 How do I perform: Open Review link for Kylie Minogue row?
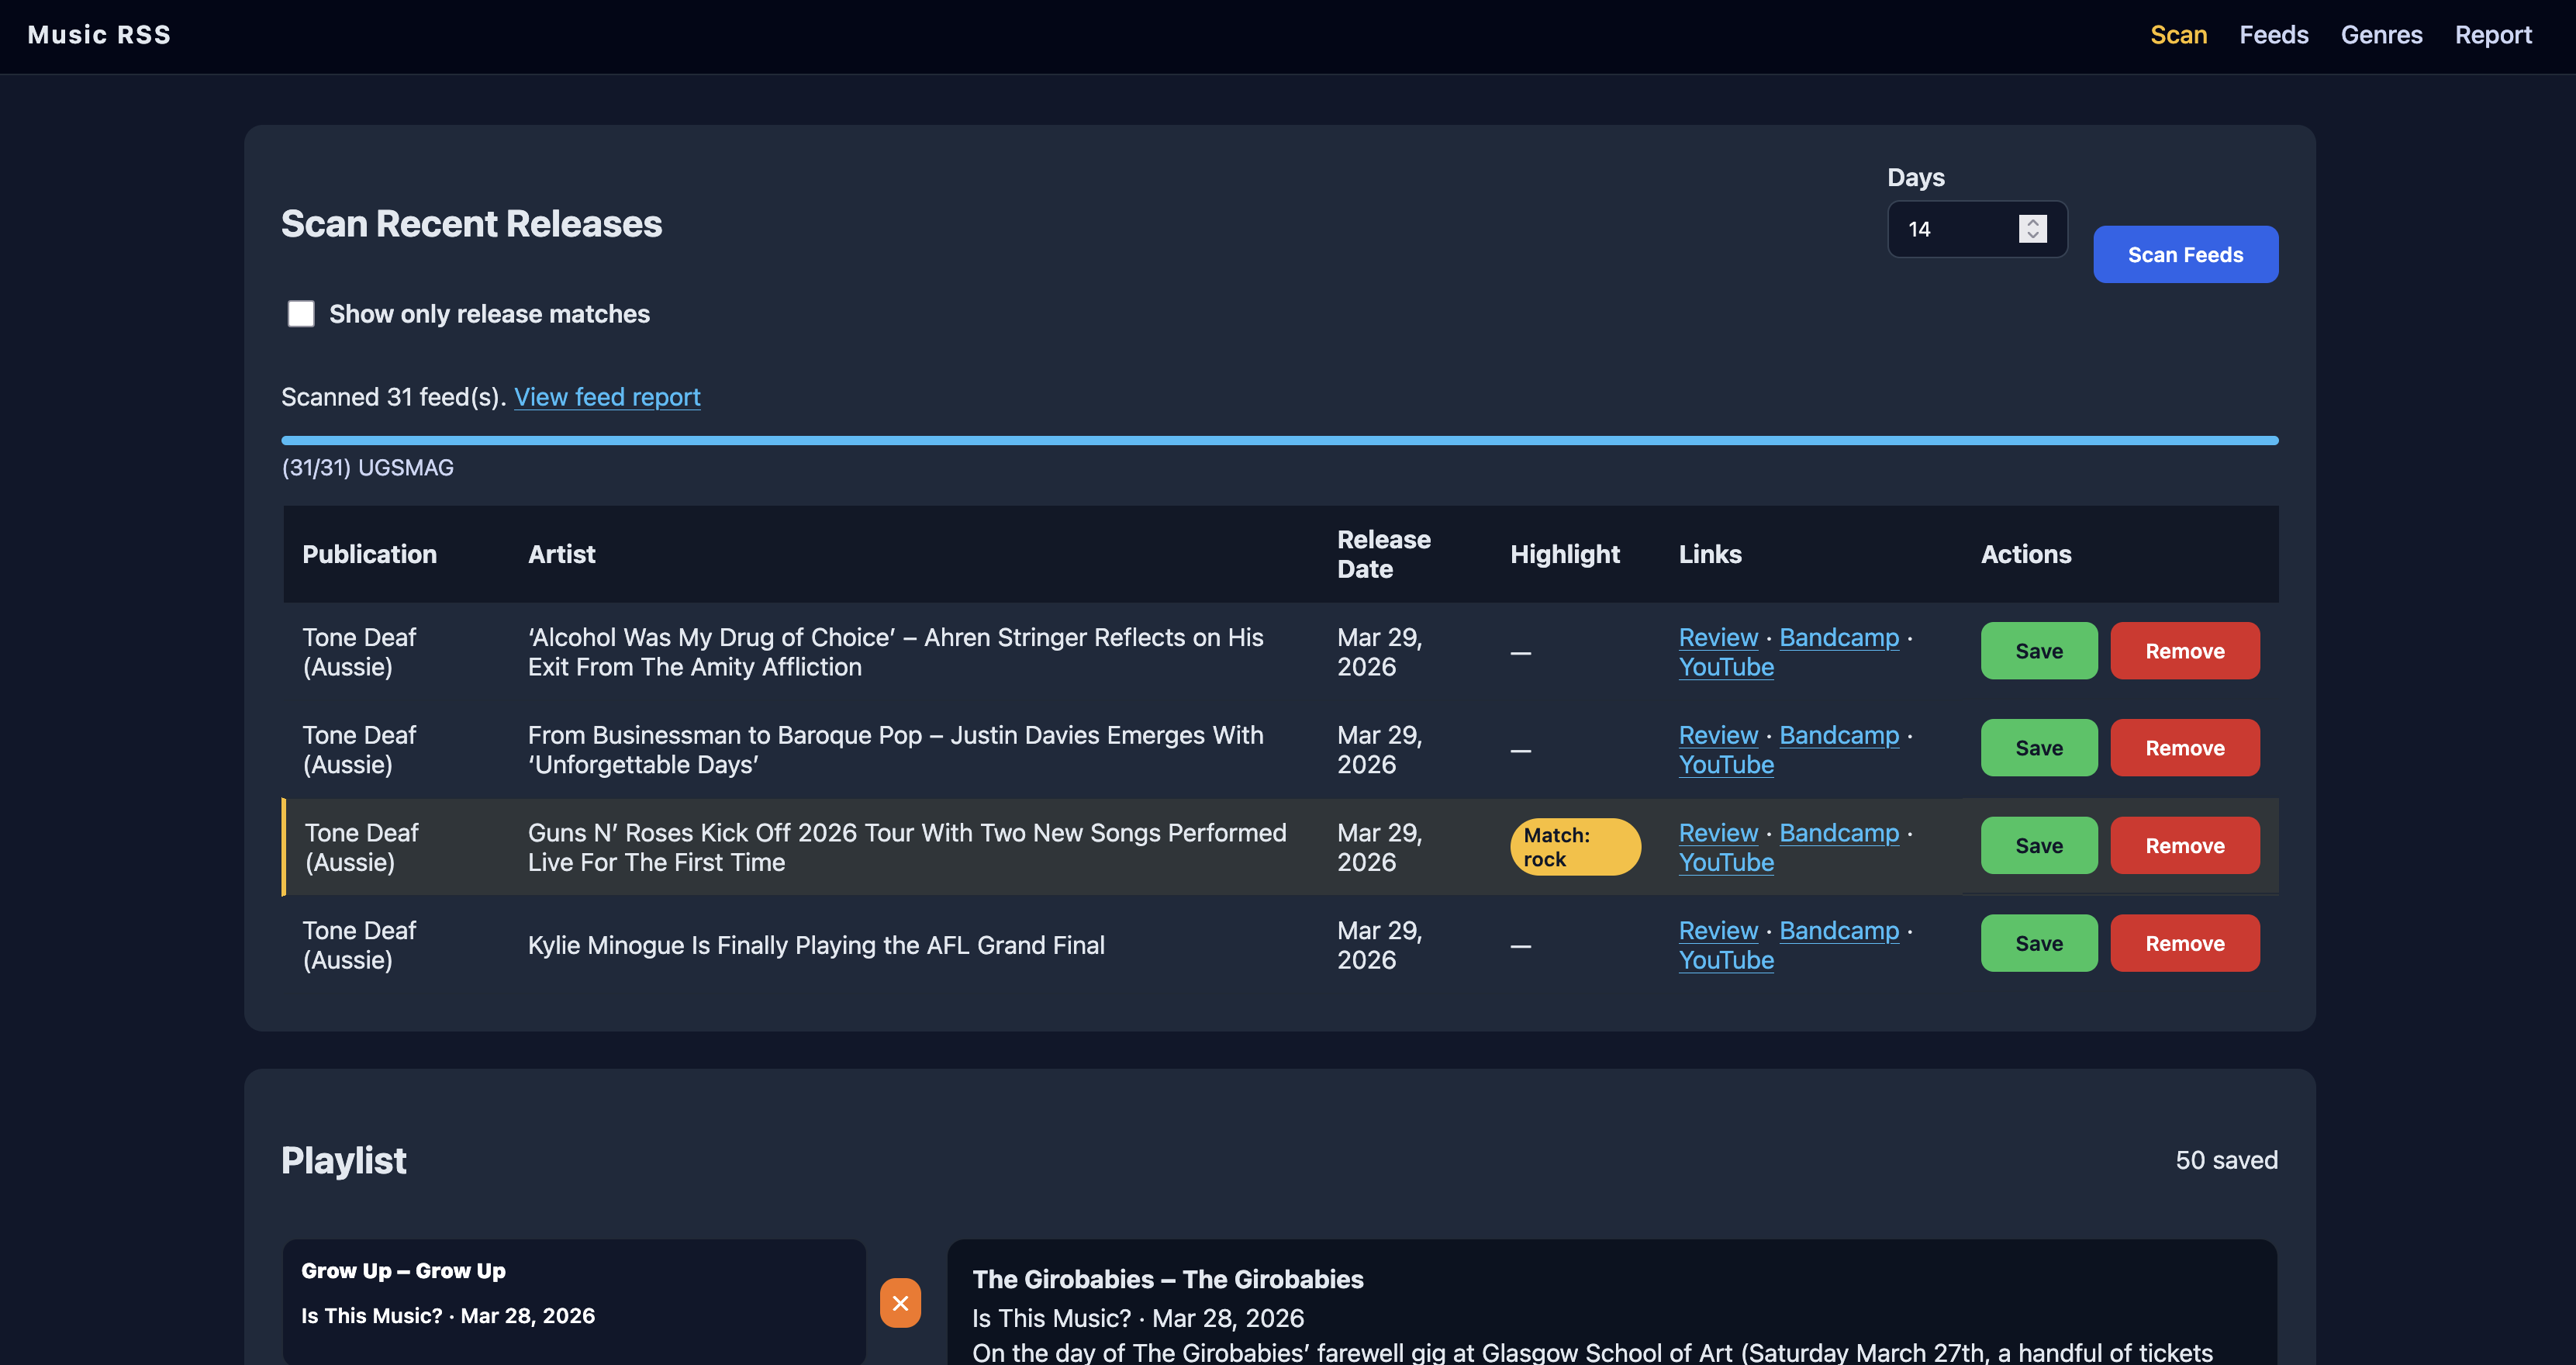1717,931
